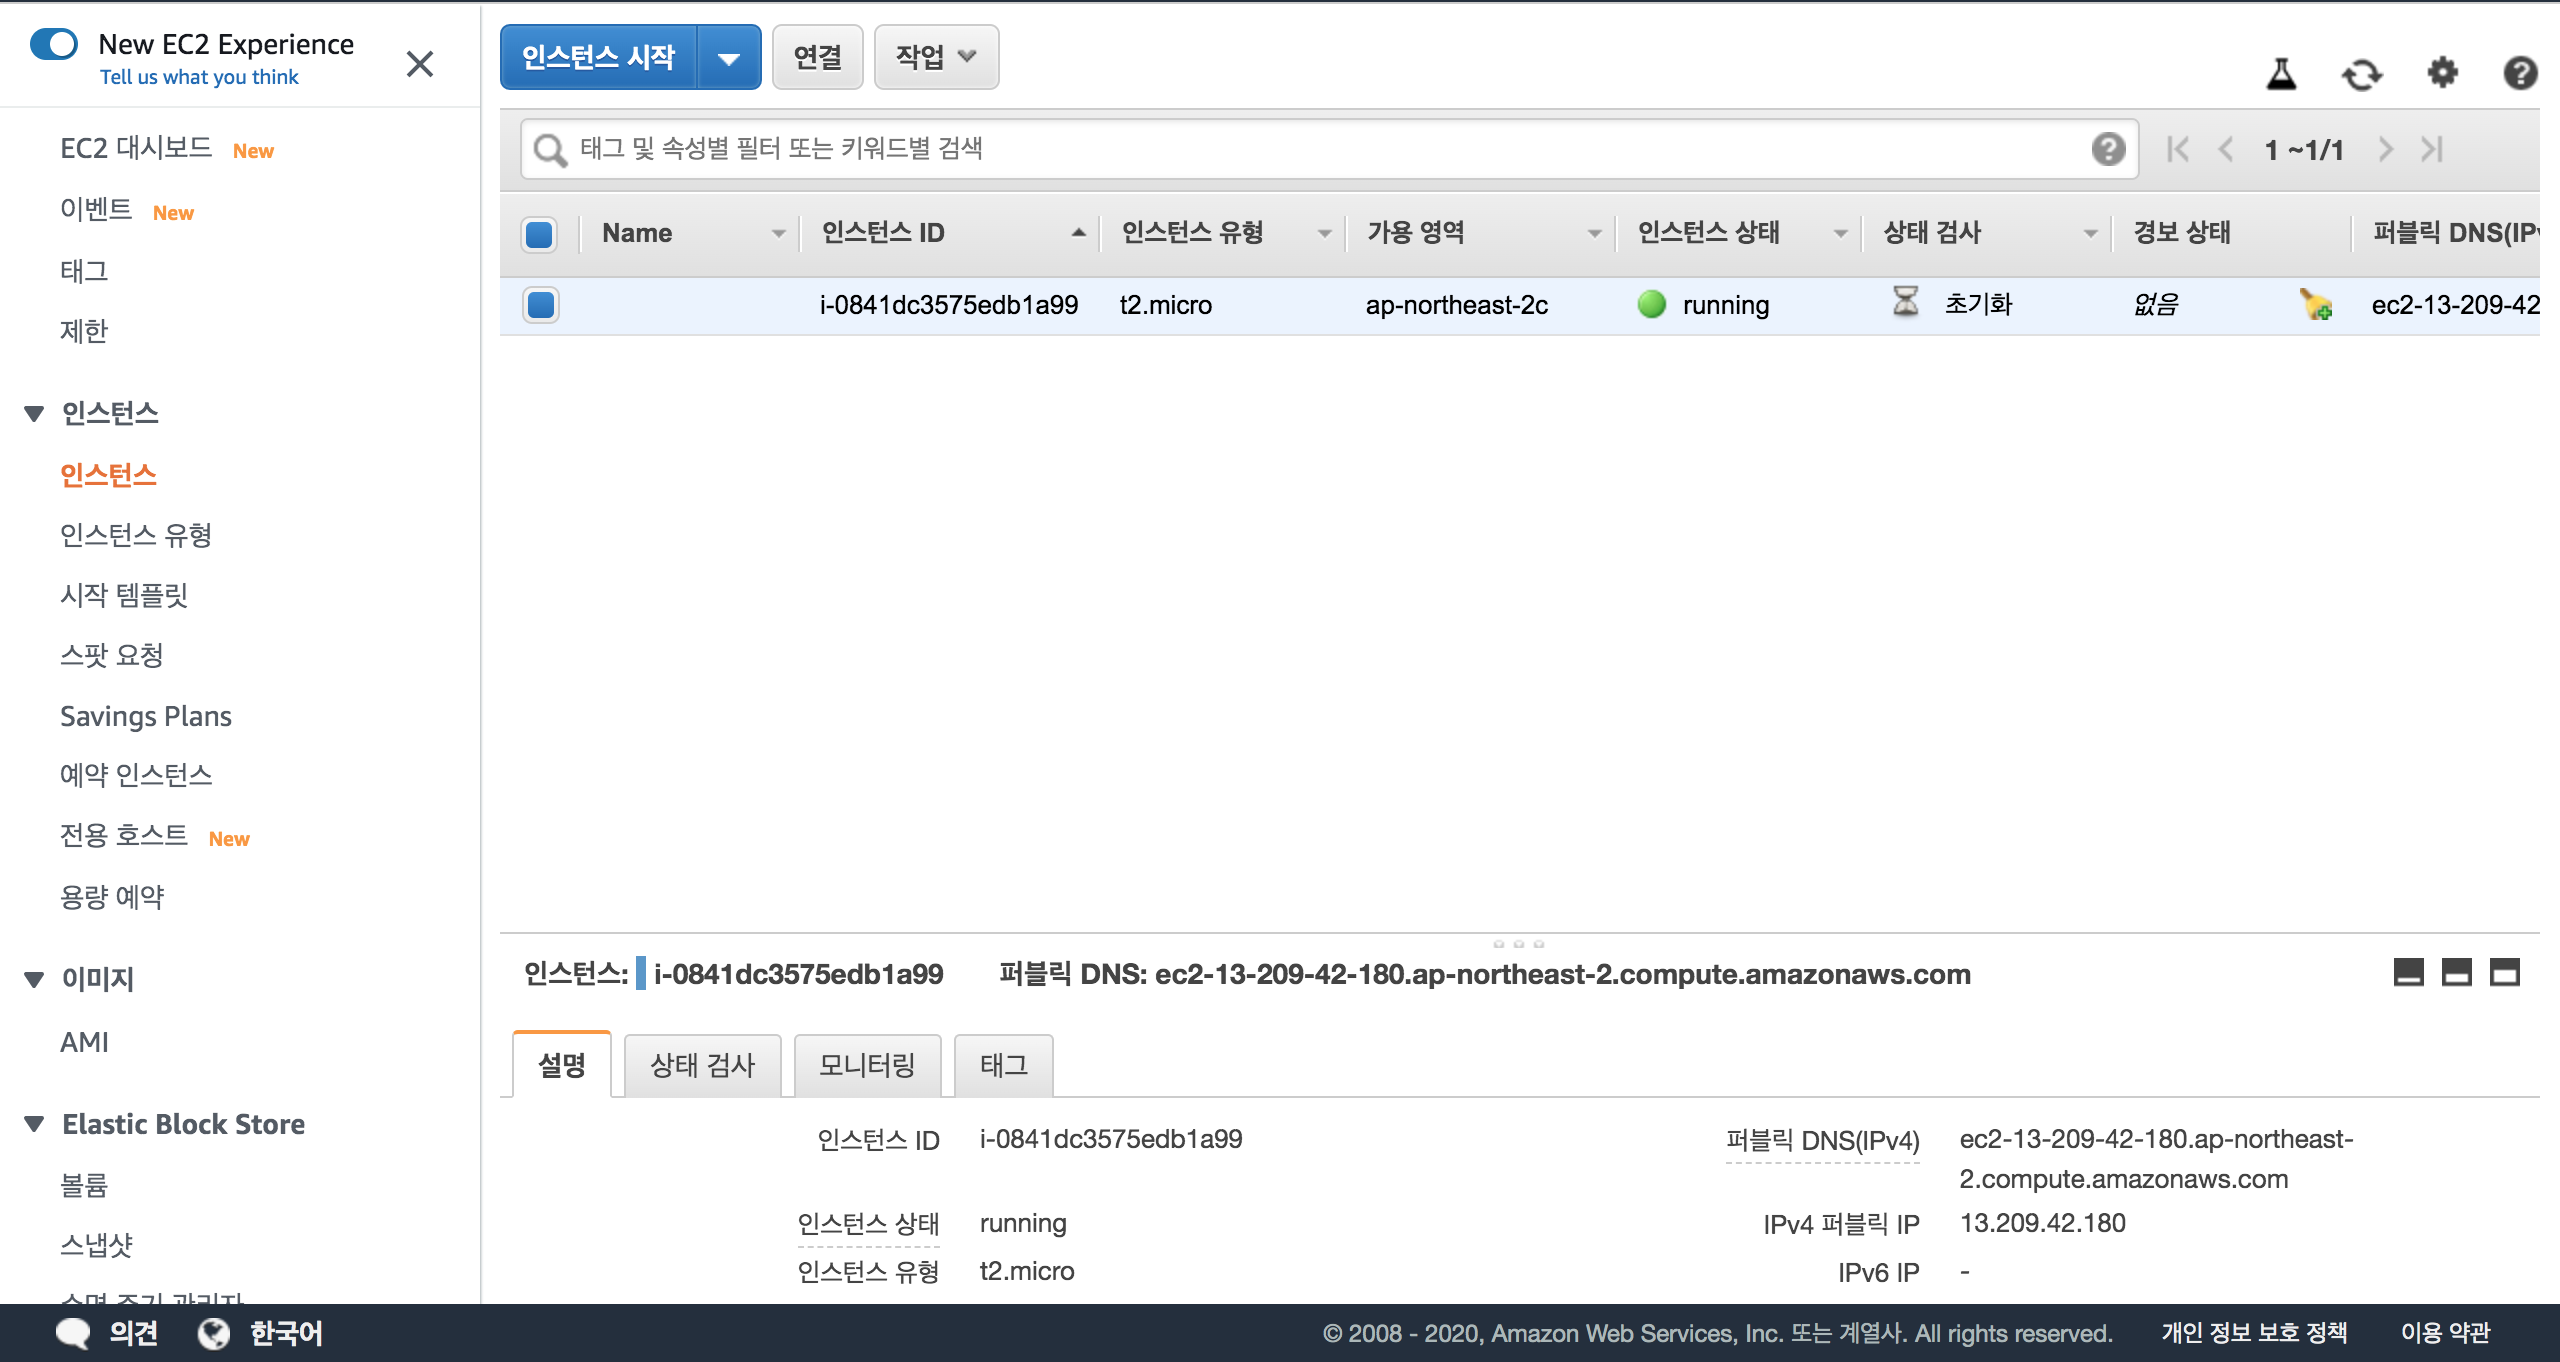Maximize the details pane with rightmost layout icon
This screenshot has height=1362, width=2560.
coord(2504,972)
